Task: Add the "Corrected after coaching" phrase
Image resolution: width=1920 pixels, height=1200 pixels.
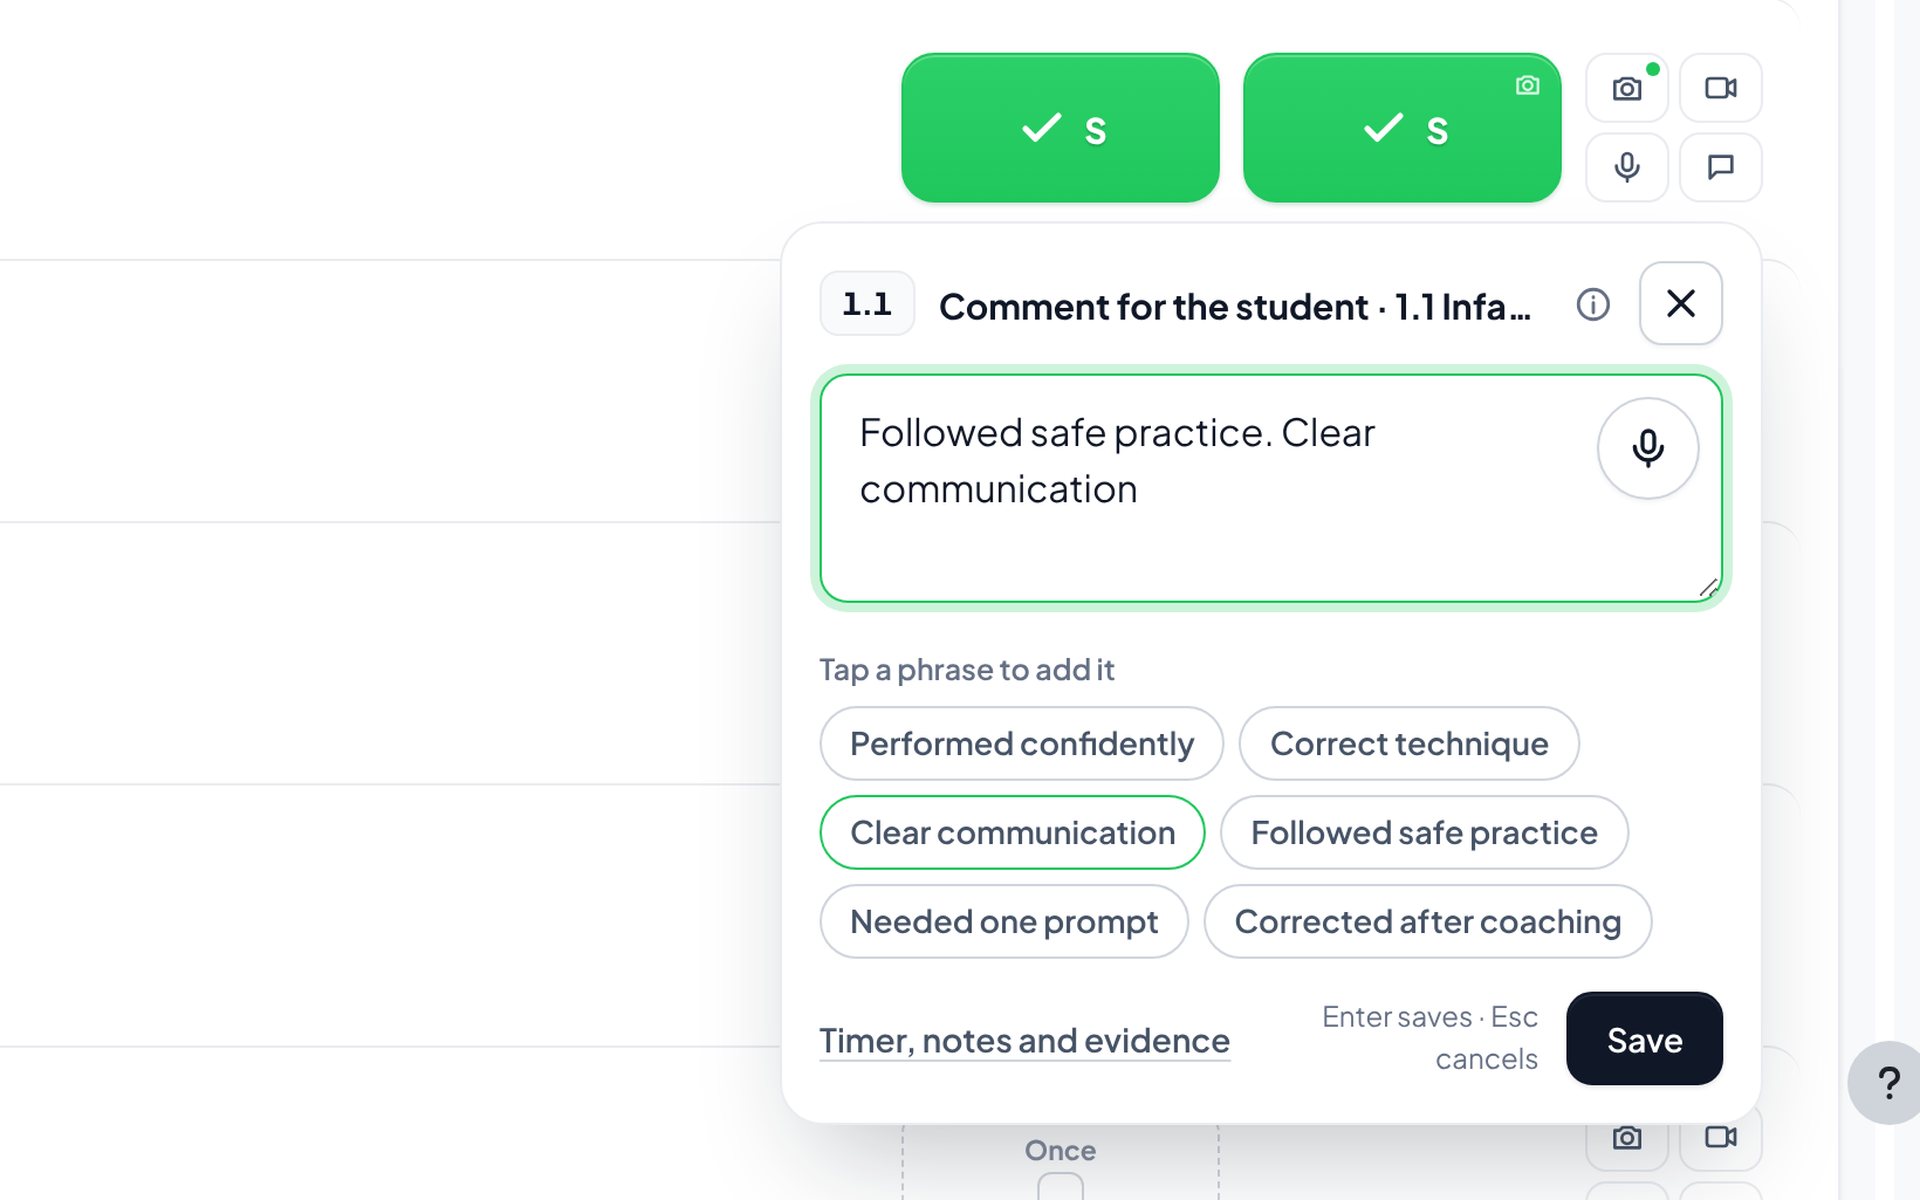Action: (x=1427, y=921)
